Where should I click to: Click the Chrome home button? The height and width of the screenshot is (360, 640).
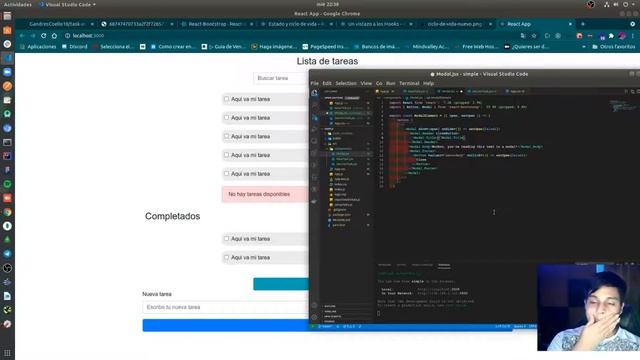(54, 36)
